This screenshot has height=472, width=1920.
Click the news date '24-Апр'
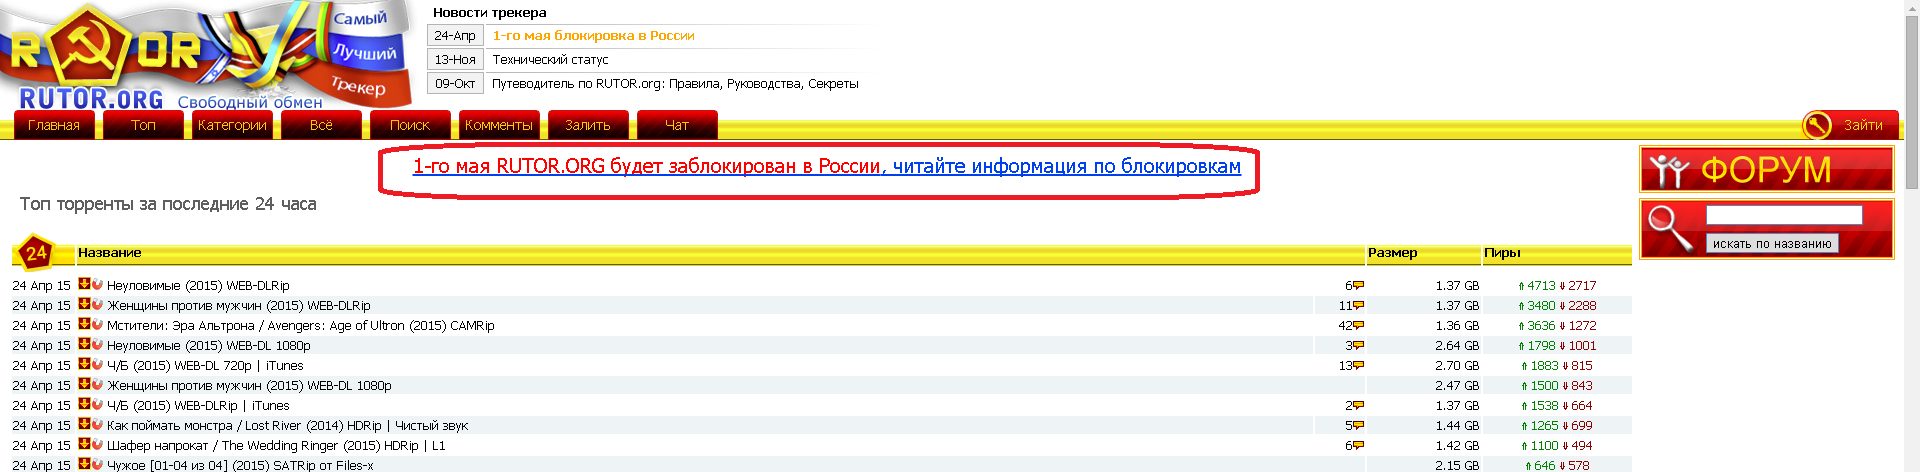pyautogui.click(x=455, y=35)
